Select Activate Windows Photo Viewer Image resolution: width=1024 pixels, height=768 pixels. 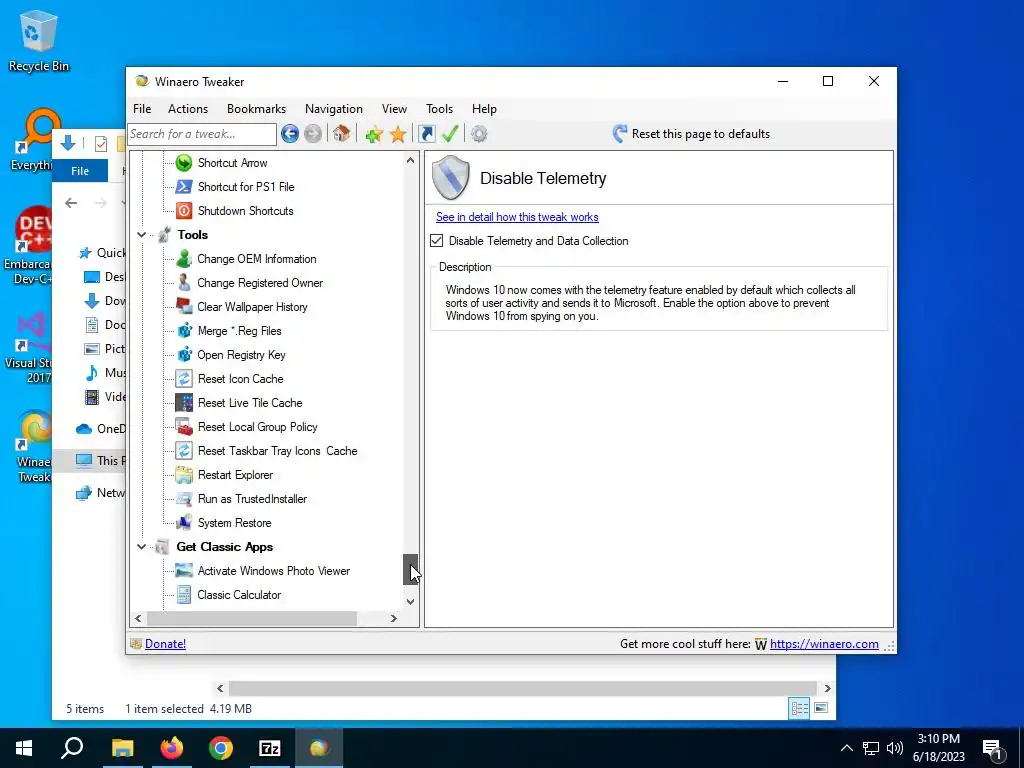point(274,571)
